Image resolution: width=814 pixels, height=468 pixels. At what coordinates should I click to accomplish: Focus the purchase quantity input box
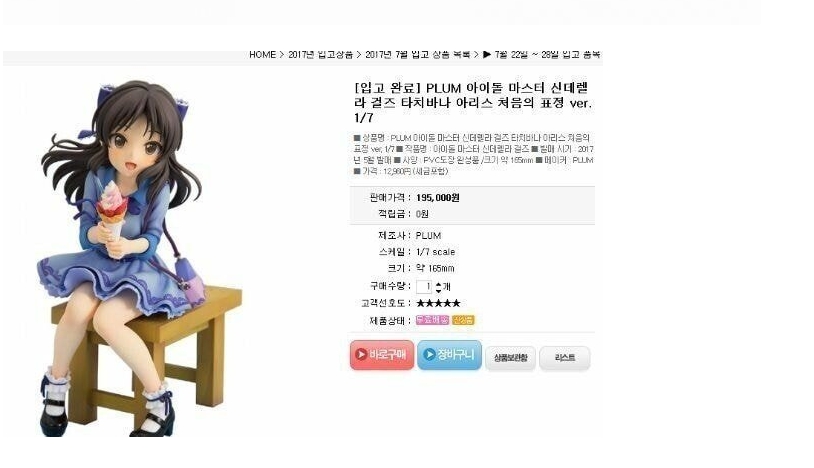424,286
